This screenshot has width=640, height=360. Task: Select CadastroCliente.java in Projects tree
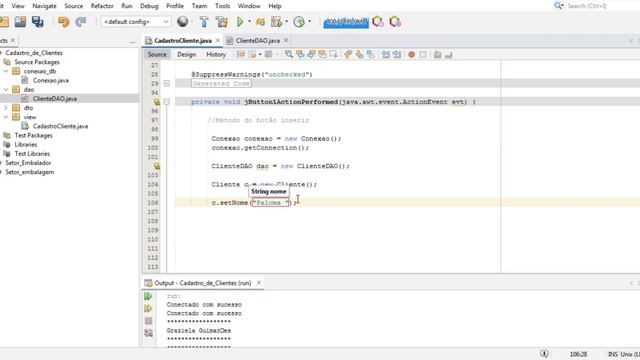(60, 126)
